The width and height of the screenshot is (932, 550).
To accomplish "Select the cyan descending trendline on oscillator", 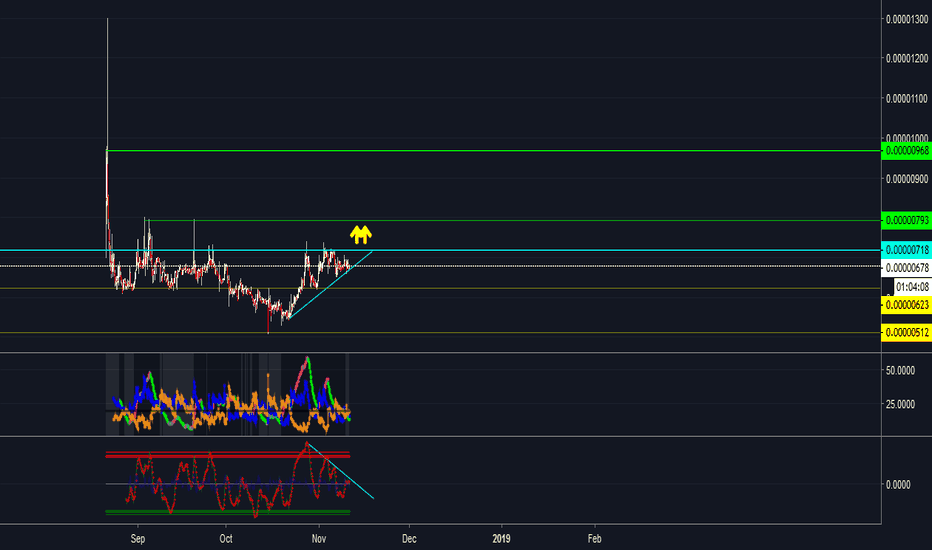I will pyautogui.click(x=341, y=471).
